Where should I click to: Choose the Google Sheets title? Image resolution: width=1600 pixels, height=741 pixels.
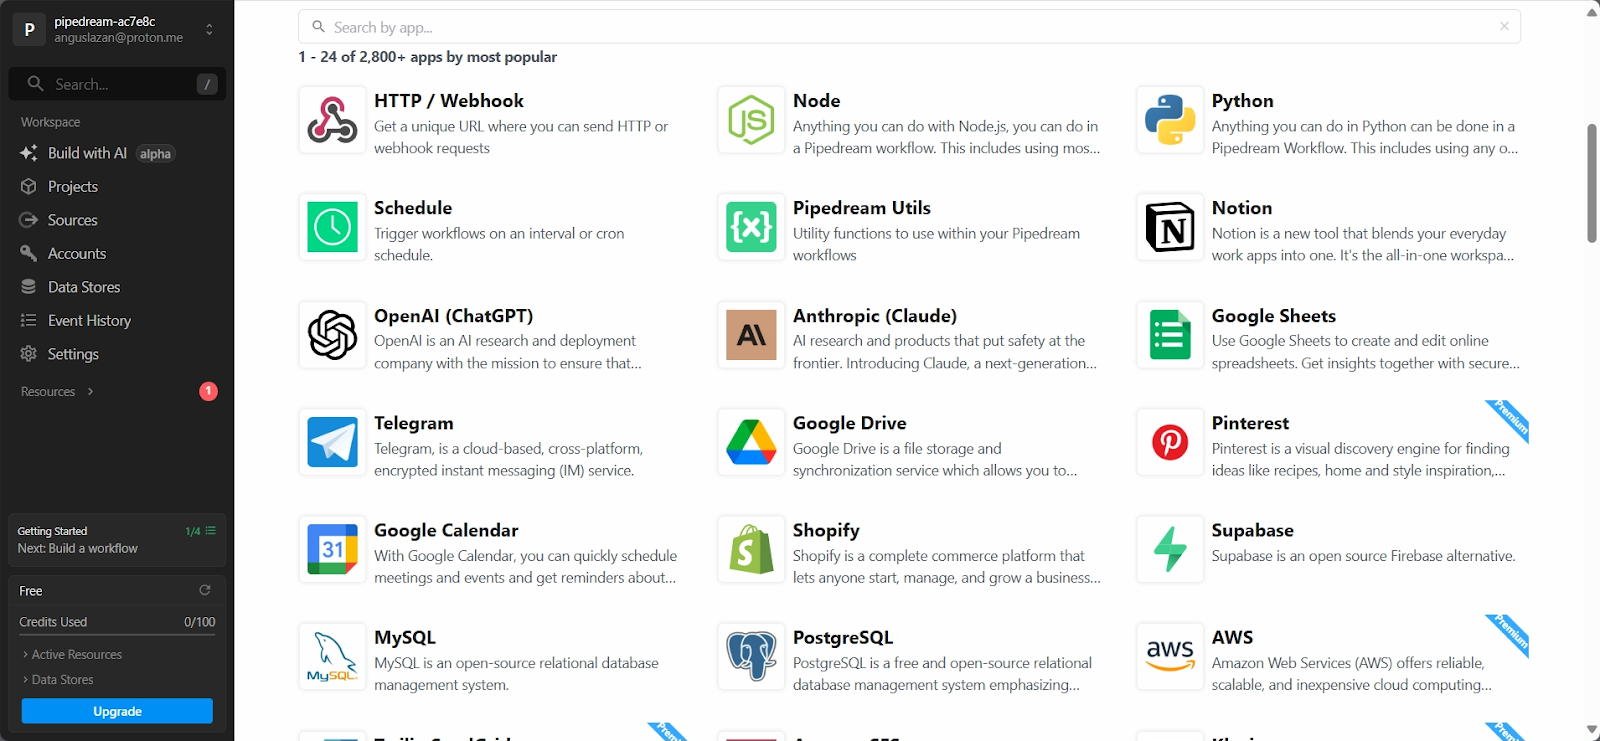pos(1274,316)
